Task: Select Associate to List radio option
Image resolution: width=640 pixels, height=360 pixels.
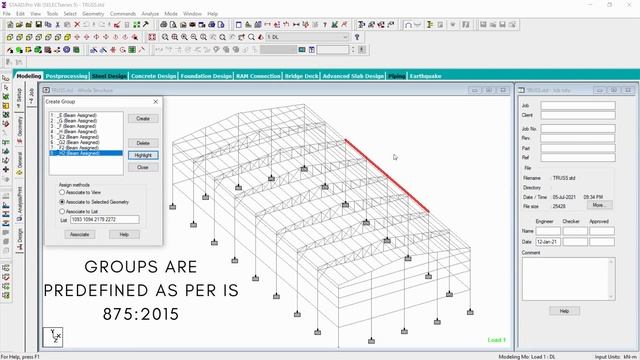Action: click(62, 211)
